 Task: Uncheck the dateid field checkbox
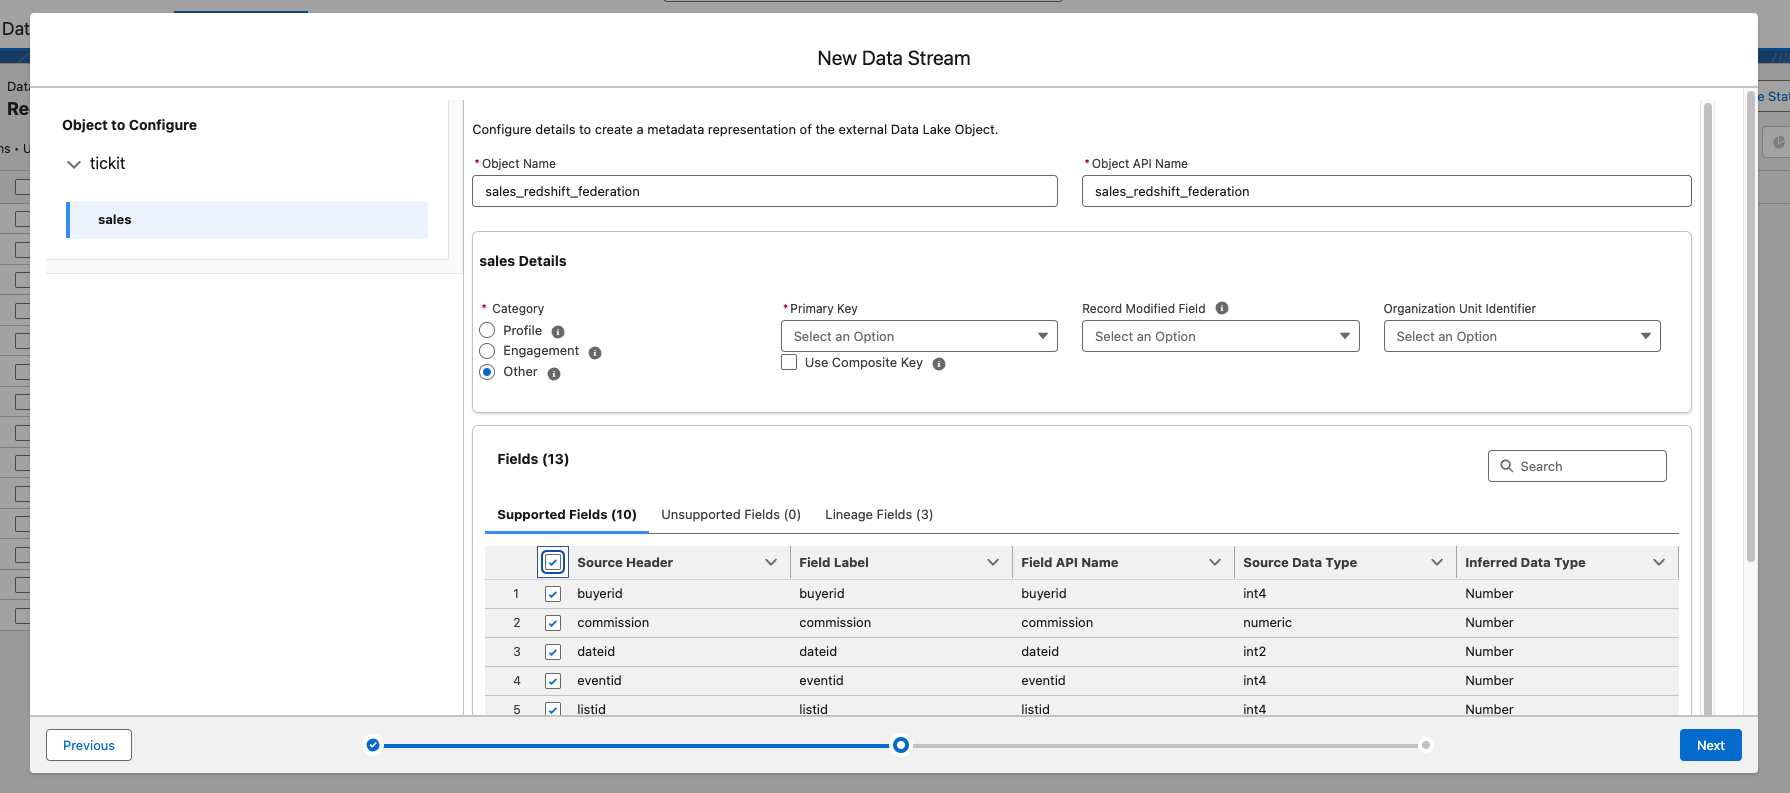click(553, 652)
